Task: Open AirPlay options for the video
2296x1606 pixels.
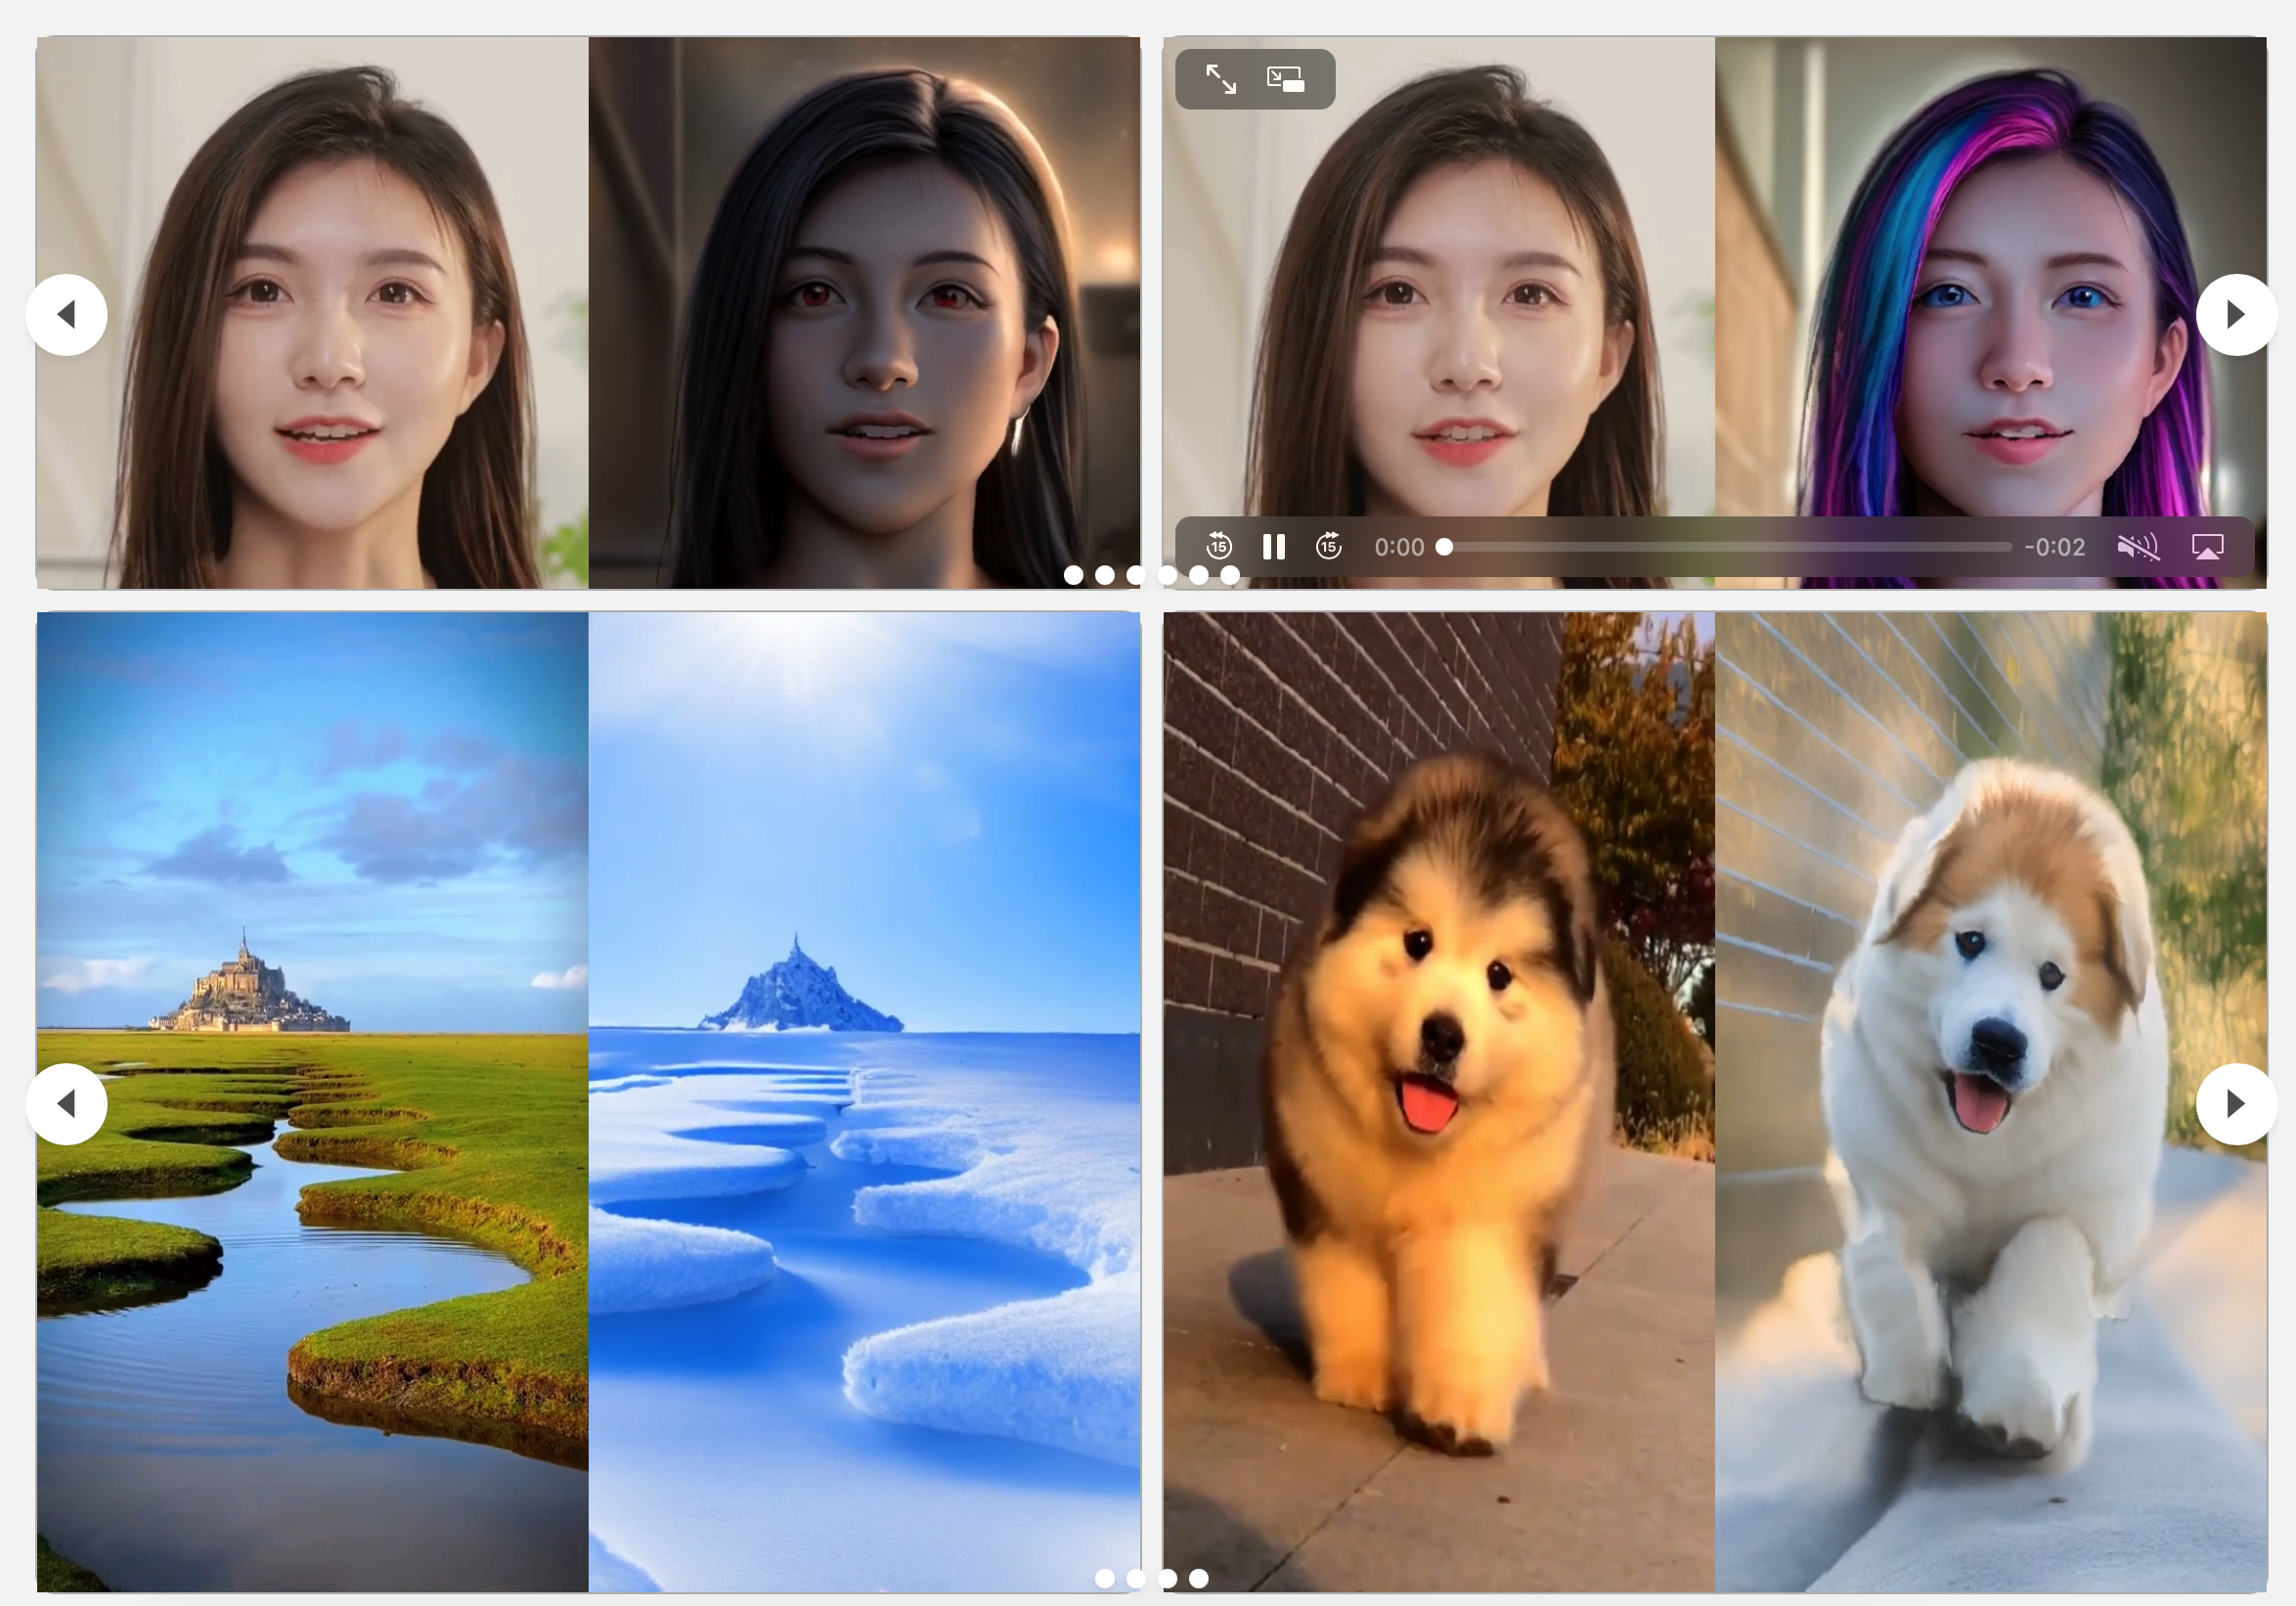Action: coord(2207,546)
